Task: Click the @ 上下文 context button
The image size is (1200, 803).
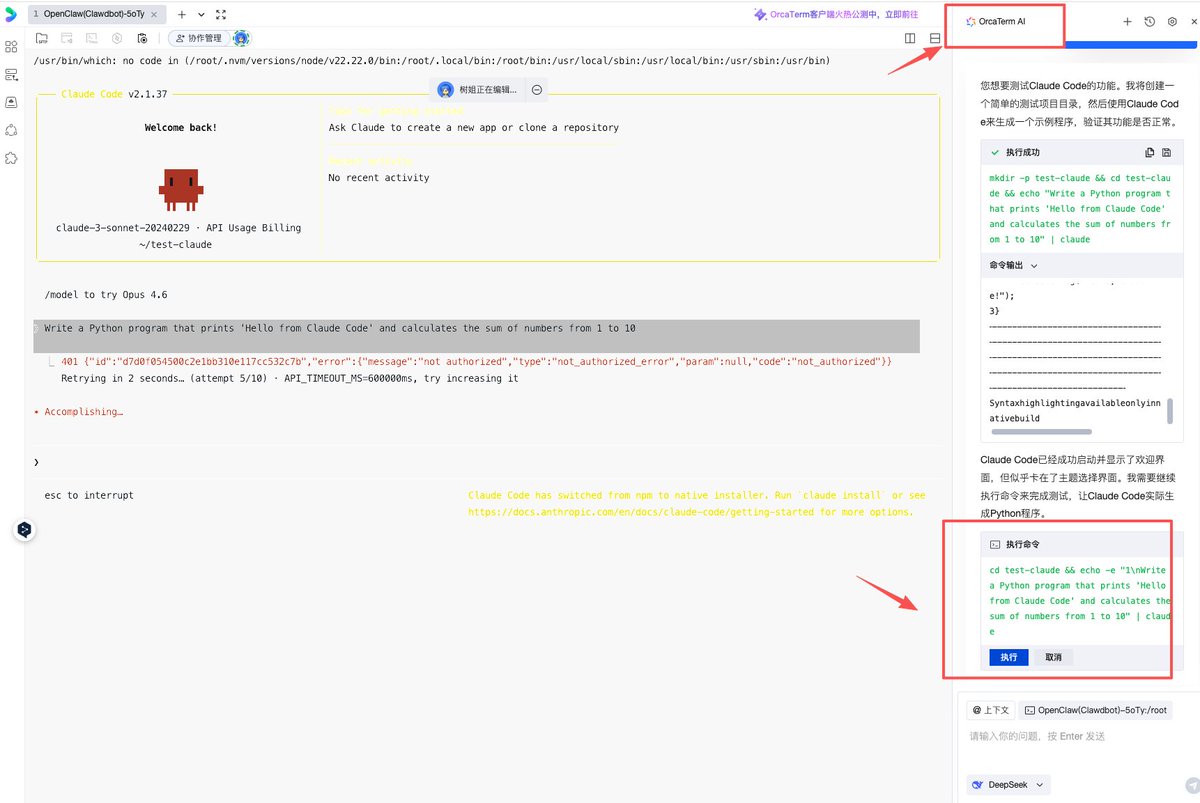Action: (x=991, y=710)
